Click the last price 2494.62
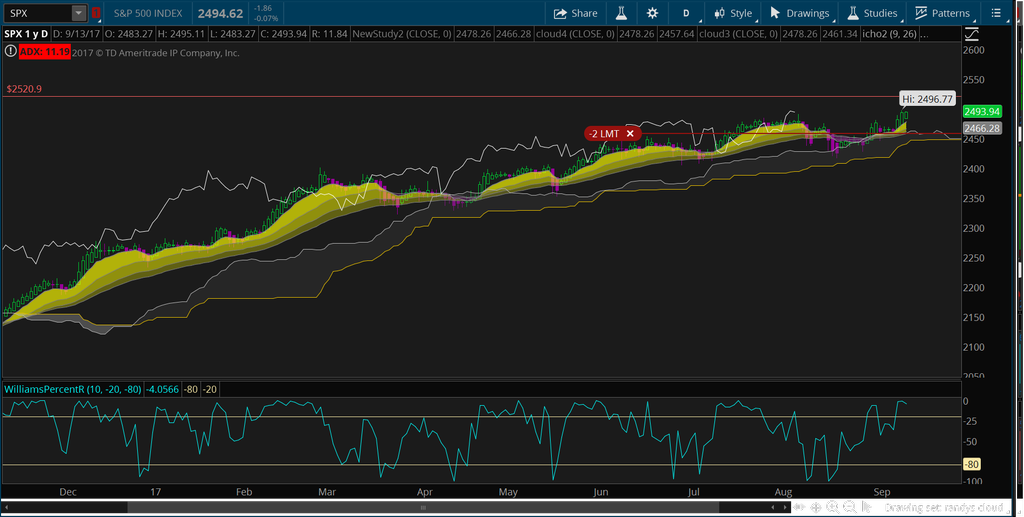Viewport: 1024px width, 517px height. click(x=220, y=13)
